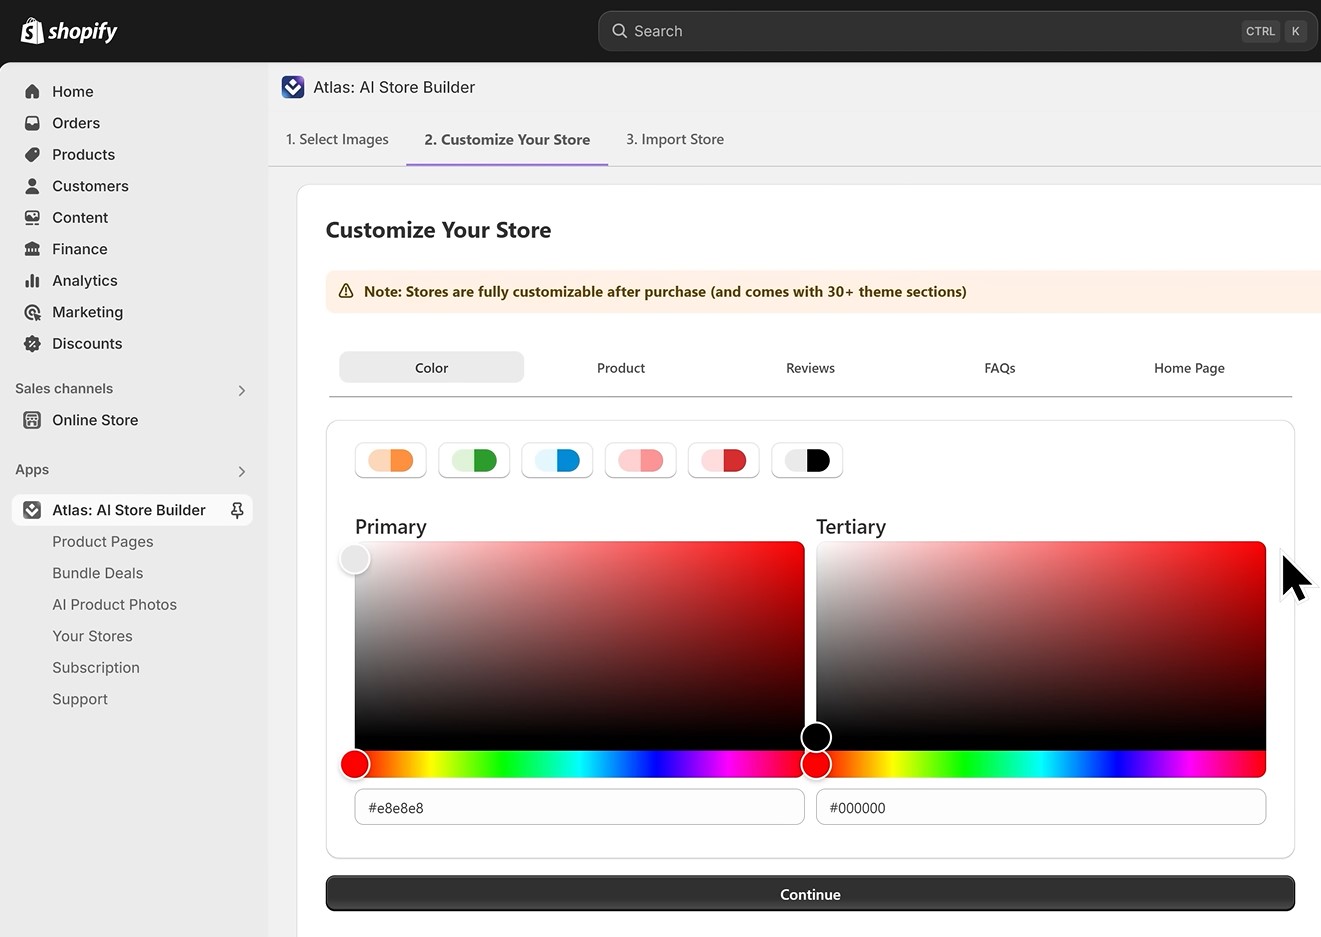1321x937 pixels.
Task: Click the search magnifier icon
Action: pyautogui.click(x=619, y=31)
